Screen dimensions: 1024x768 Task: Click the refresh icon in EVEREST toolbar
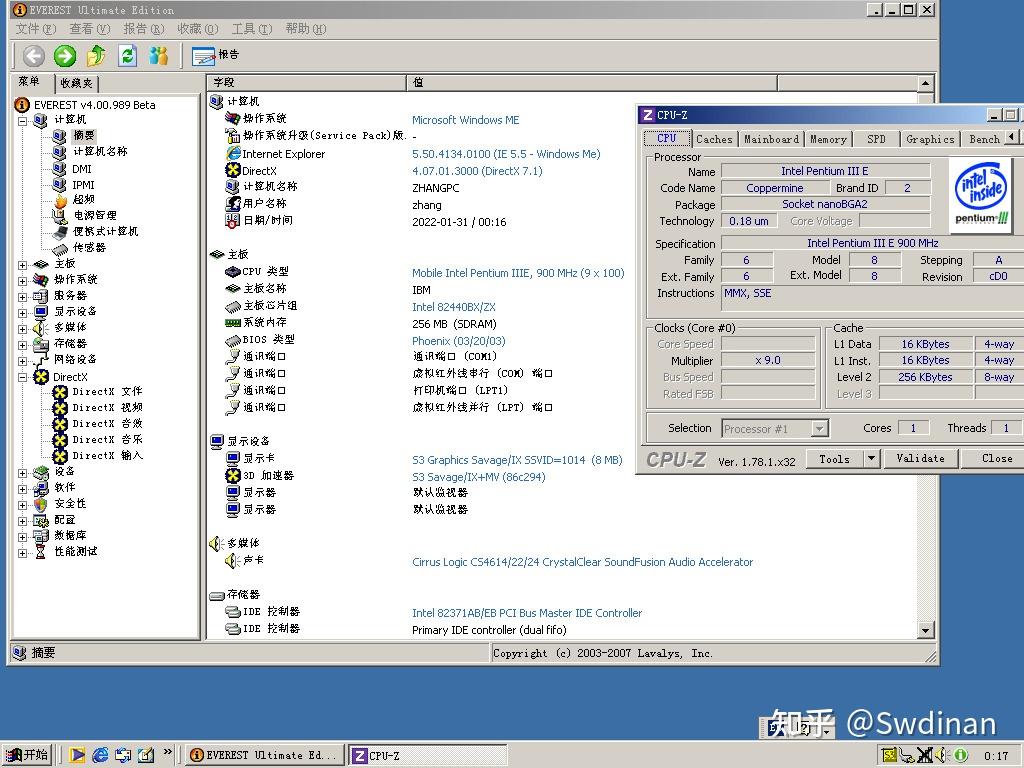pos(128,55)
